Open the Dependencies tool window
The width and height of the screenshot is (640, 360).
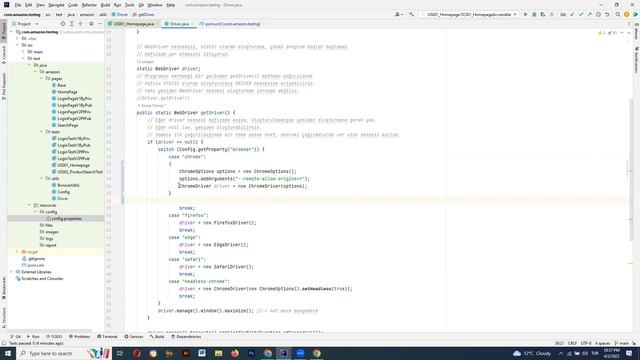186,336
